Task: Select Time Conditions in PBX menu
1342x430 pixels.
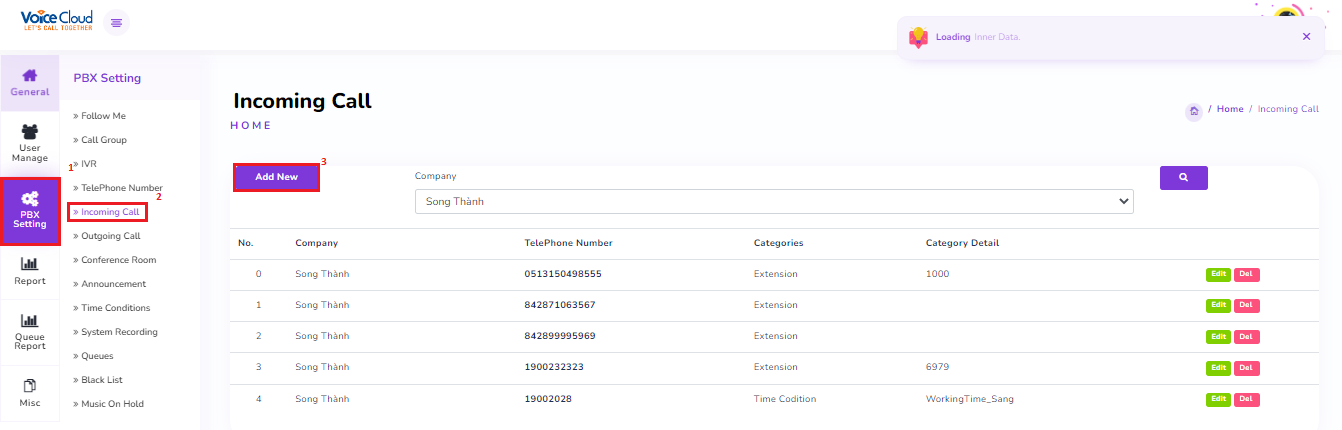Action: click(115, 308)
